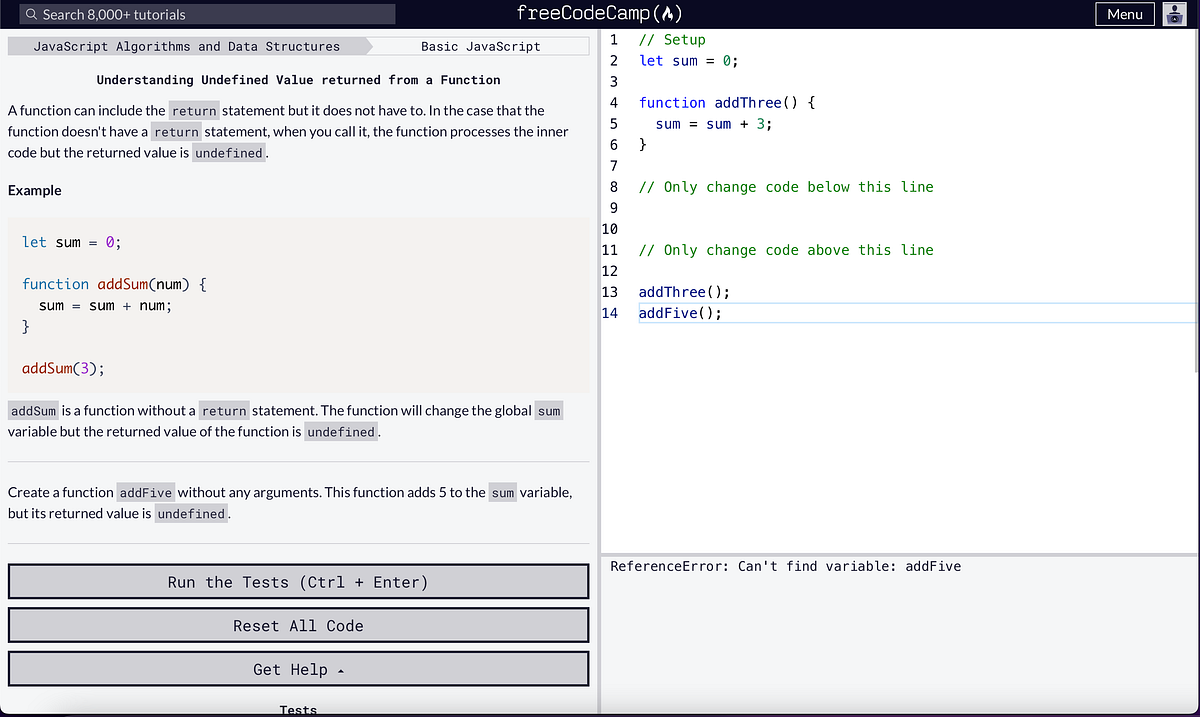Image resolution: width=1200 pixels, height=717 pixels.
Task: Click the ReferenceError message in the console
Action: coord(786,566)
